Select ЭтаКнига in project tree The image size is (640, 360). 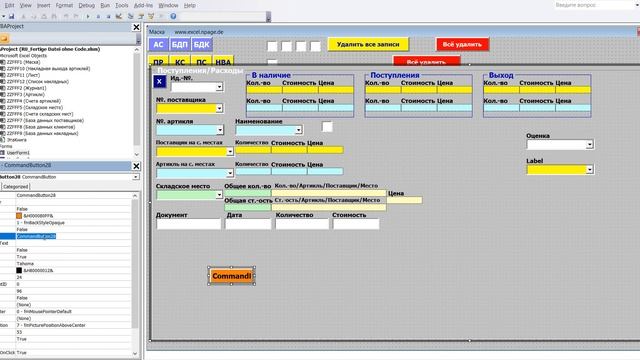16,140
